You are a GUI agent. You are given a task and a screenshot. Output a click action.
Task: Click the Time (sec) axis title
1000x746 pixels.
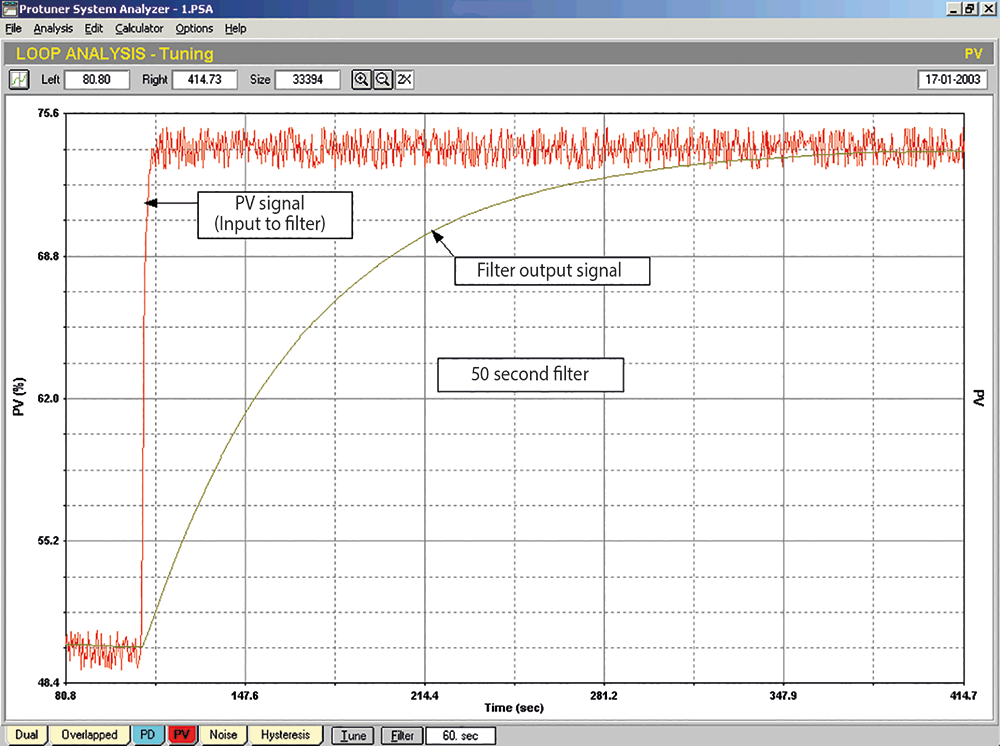pyautogui.click(x=514, y=708)
